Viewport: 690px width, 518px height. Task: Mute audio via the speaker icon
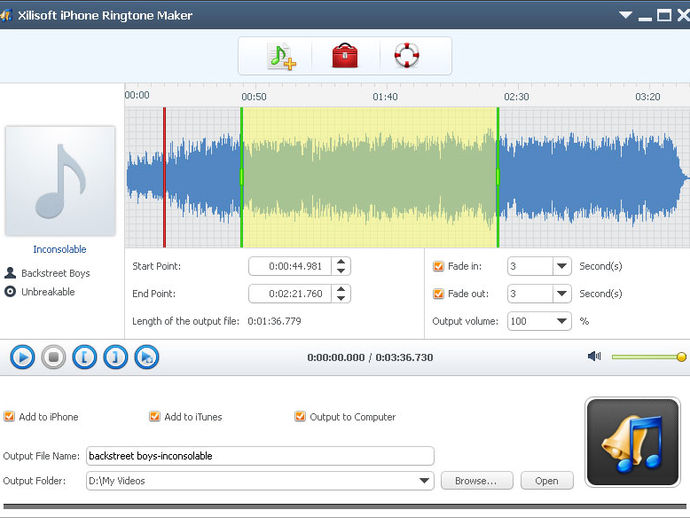pyautogui.click(x=594, y=356)
